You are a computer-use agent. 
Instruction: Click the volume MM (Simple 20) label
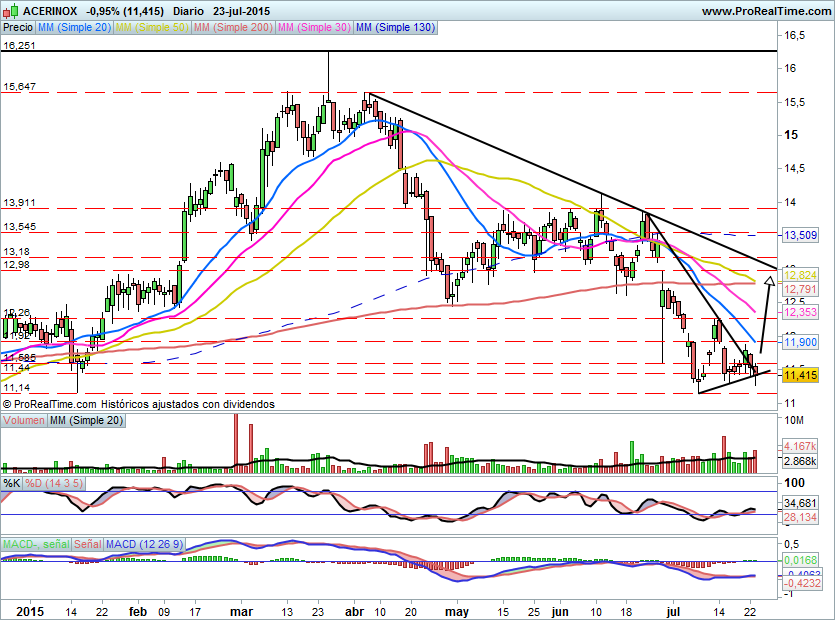(87, 420)
